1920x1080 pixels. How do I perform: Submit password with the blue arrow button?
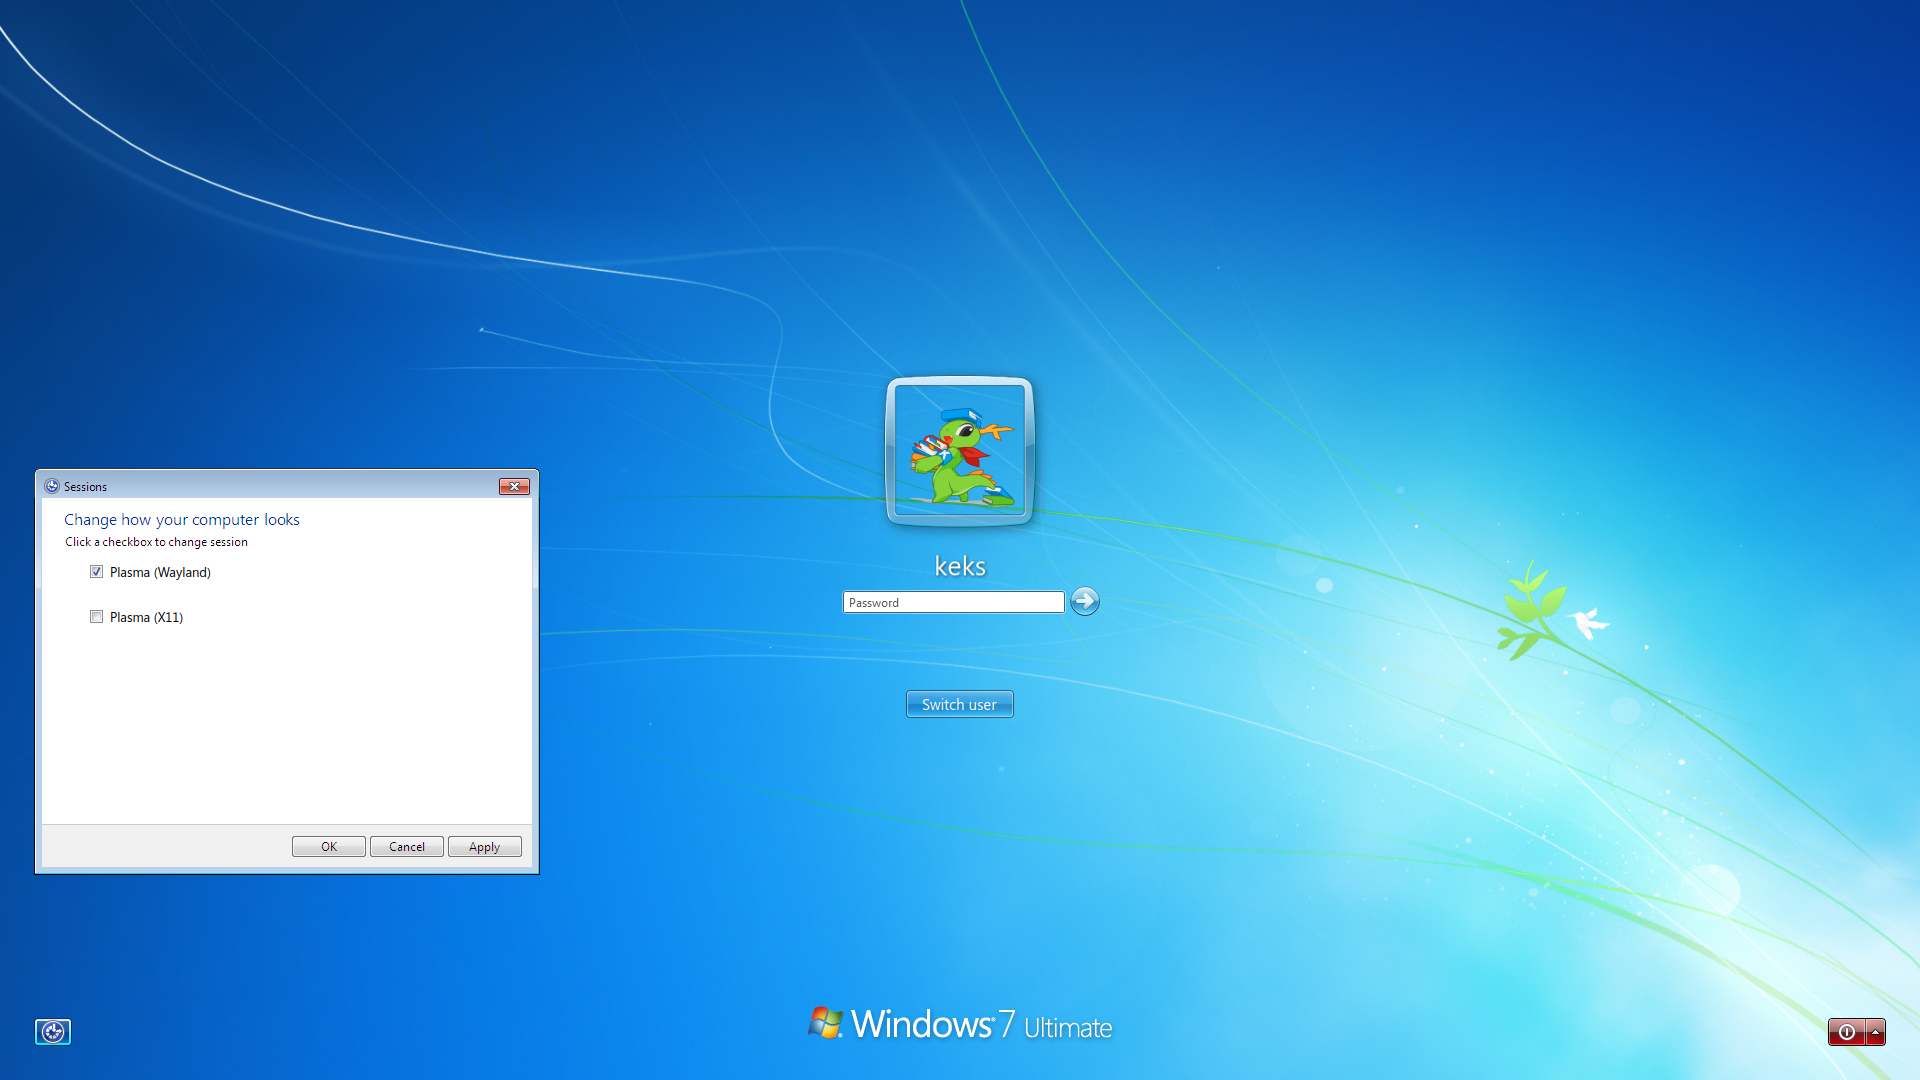coord(1085,601)
